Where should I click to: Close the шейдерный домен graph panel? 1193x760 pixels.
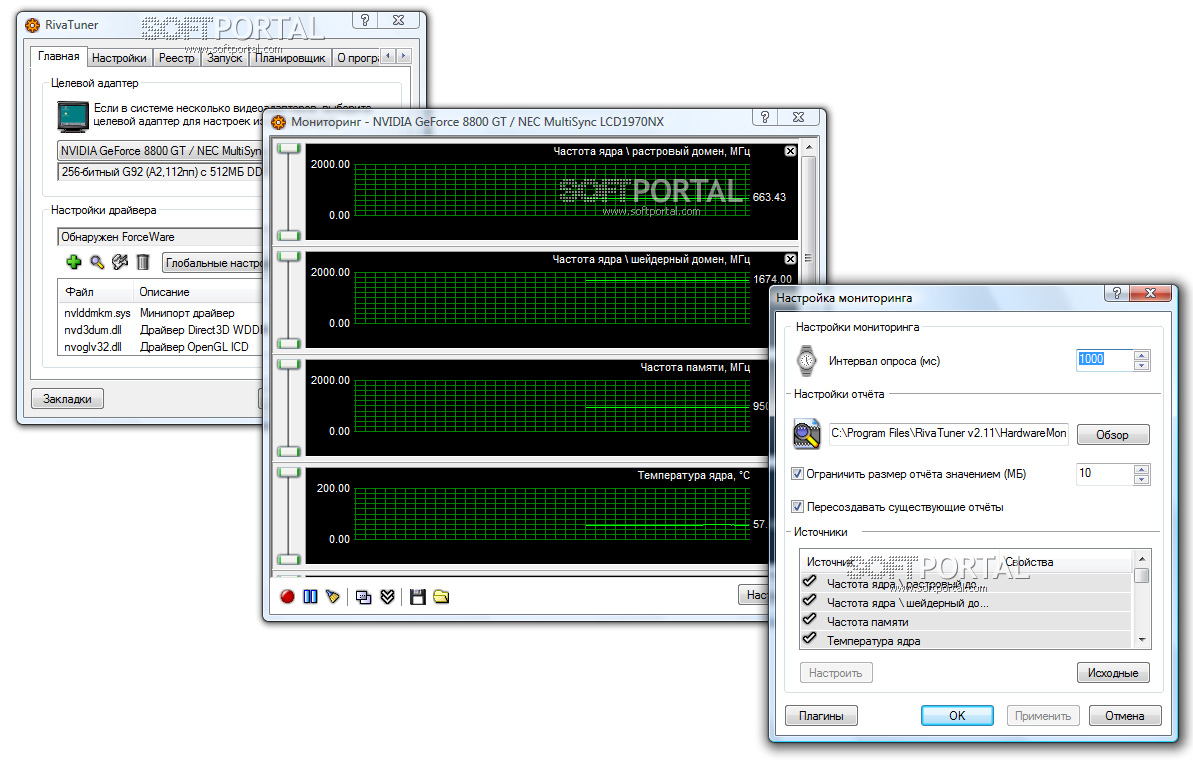[791, 259]
